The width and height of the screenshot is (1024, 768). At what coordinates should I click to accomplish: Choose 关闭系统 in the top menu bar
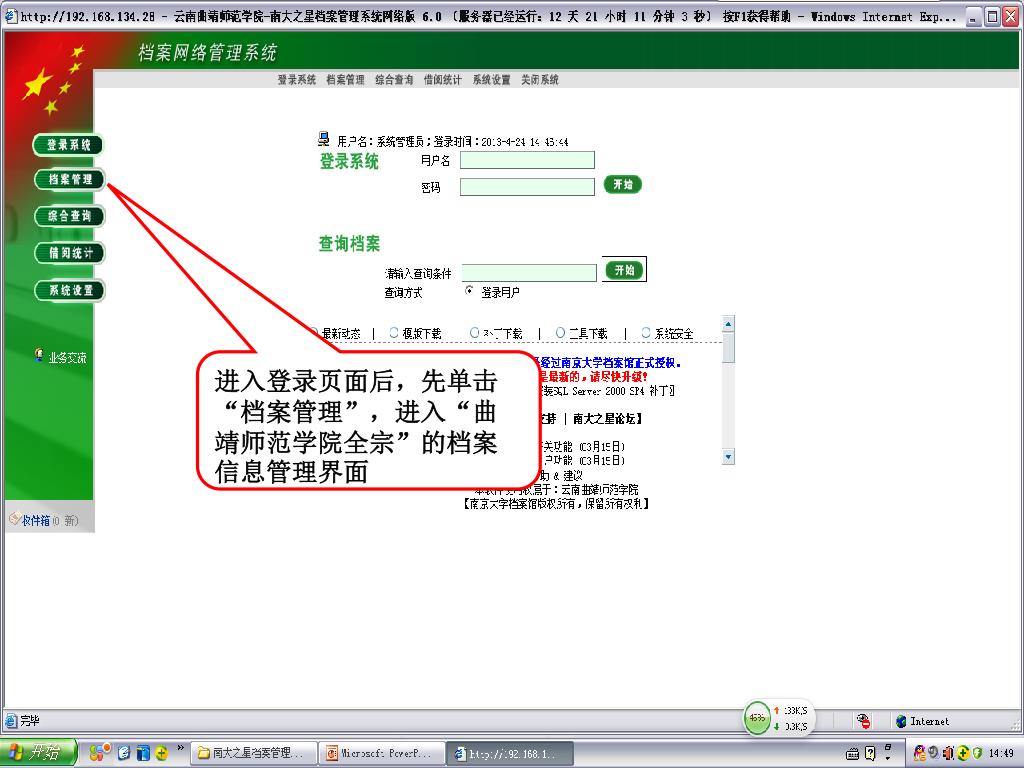[x=540, y=80]
